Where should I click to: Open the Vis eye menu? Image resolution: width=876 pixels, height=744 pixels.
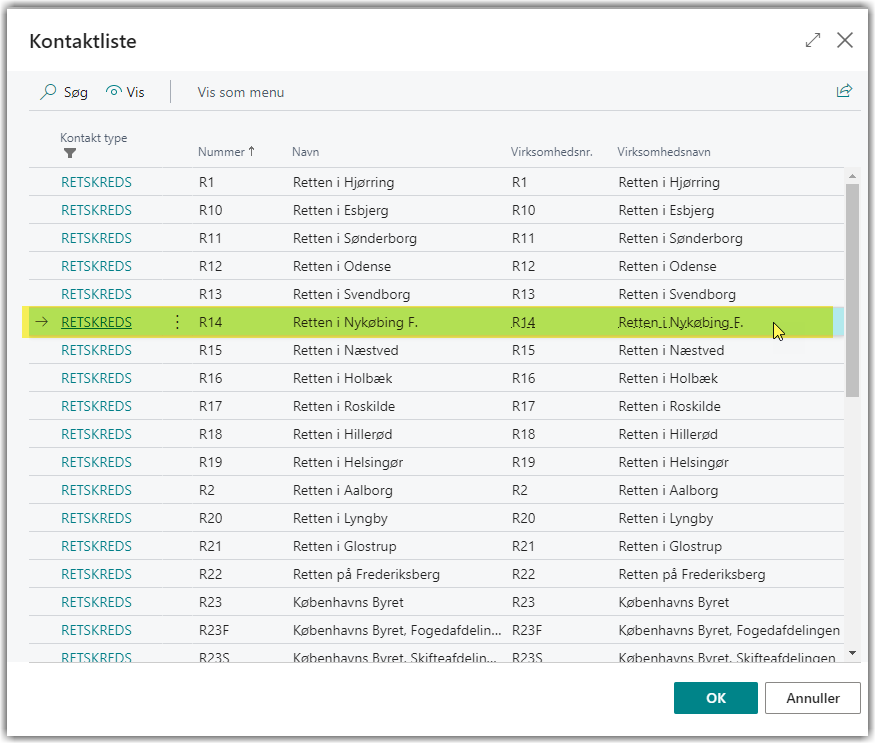pyautogui.click(x=125, y=92)
